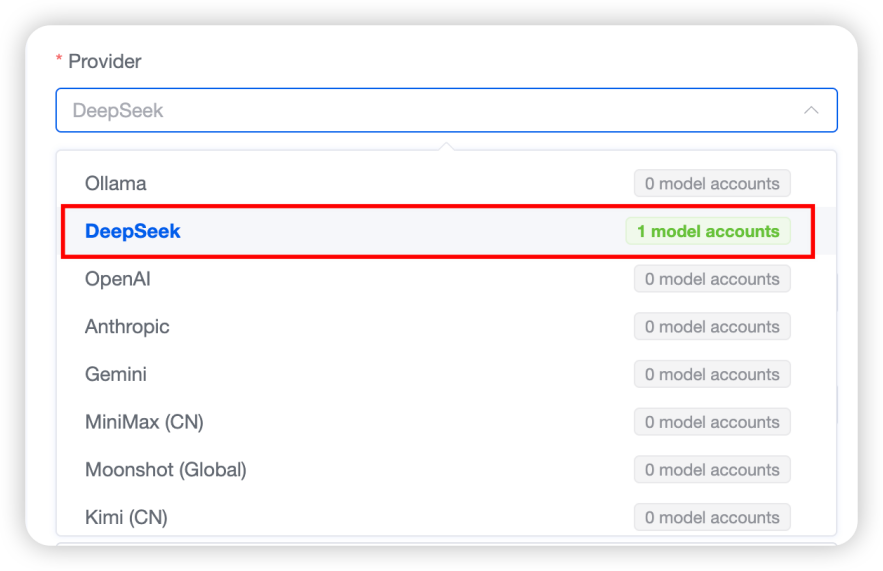Screen dimensions: 883x571
Task: Click the Provider select field
Action: tap(445, 110)
